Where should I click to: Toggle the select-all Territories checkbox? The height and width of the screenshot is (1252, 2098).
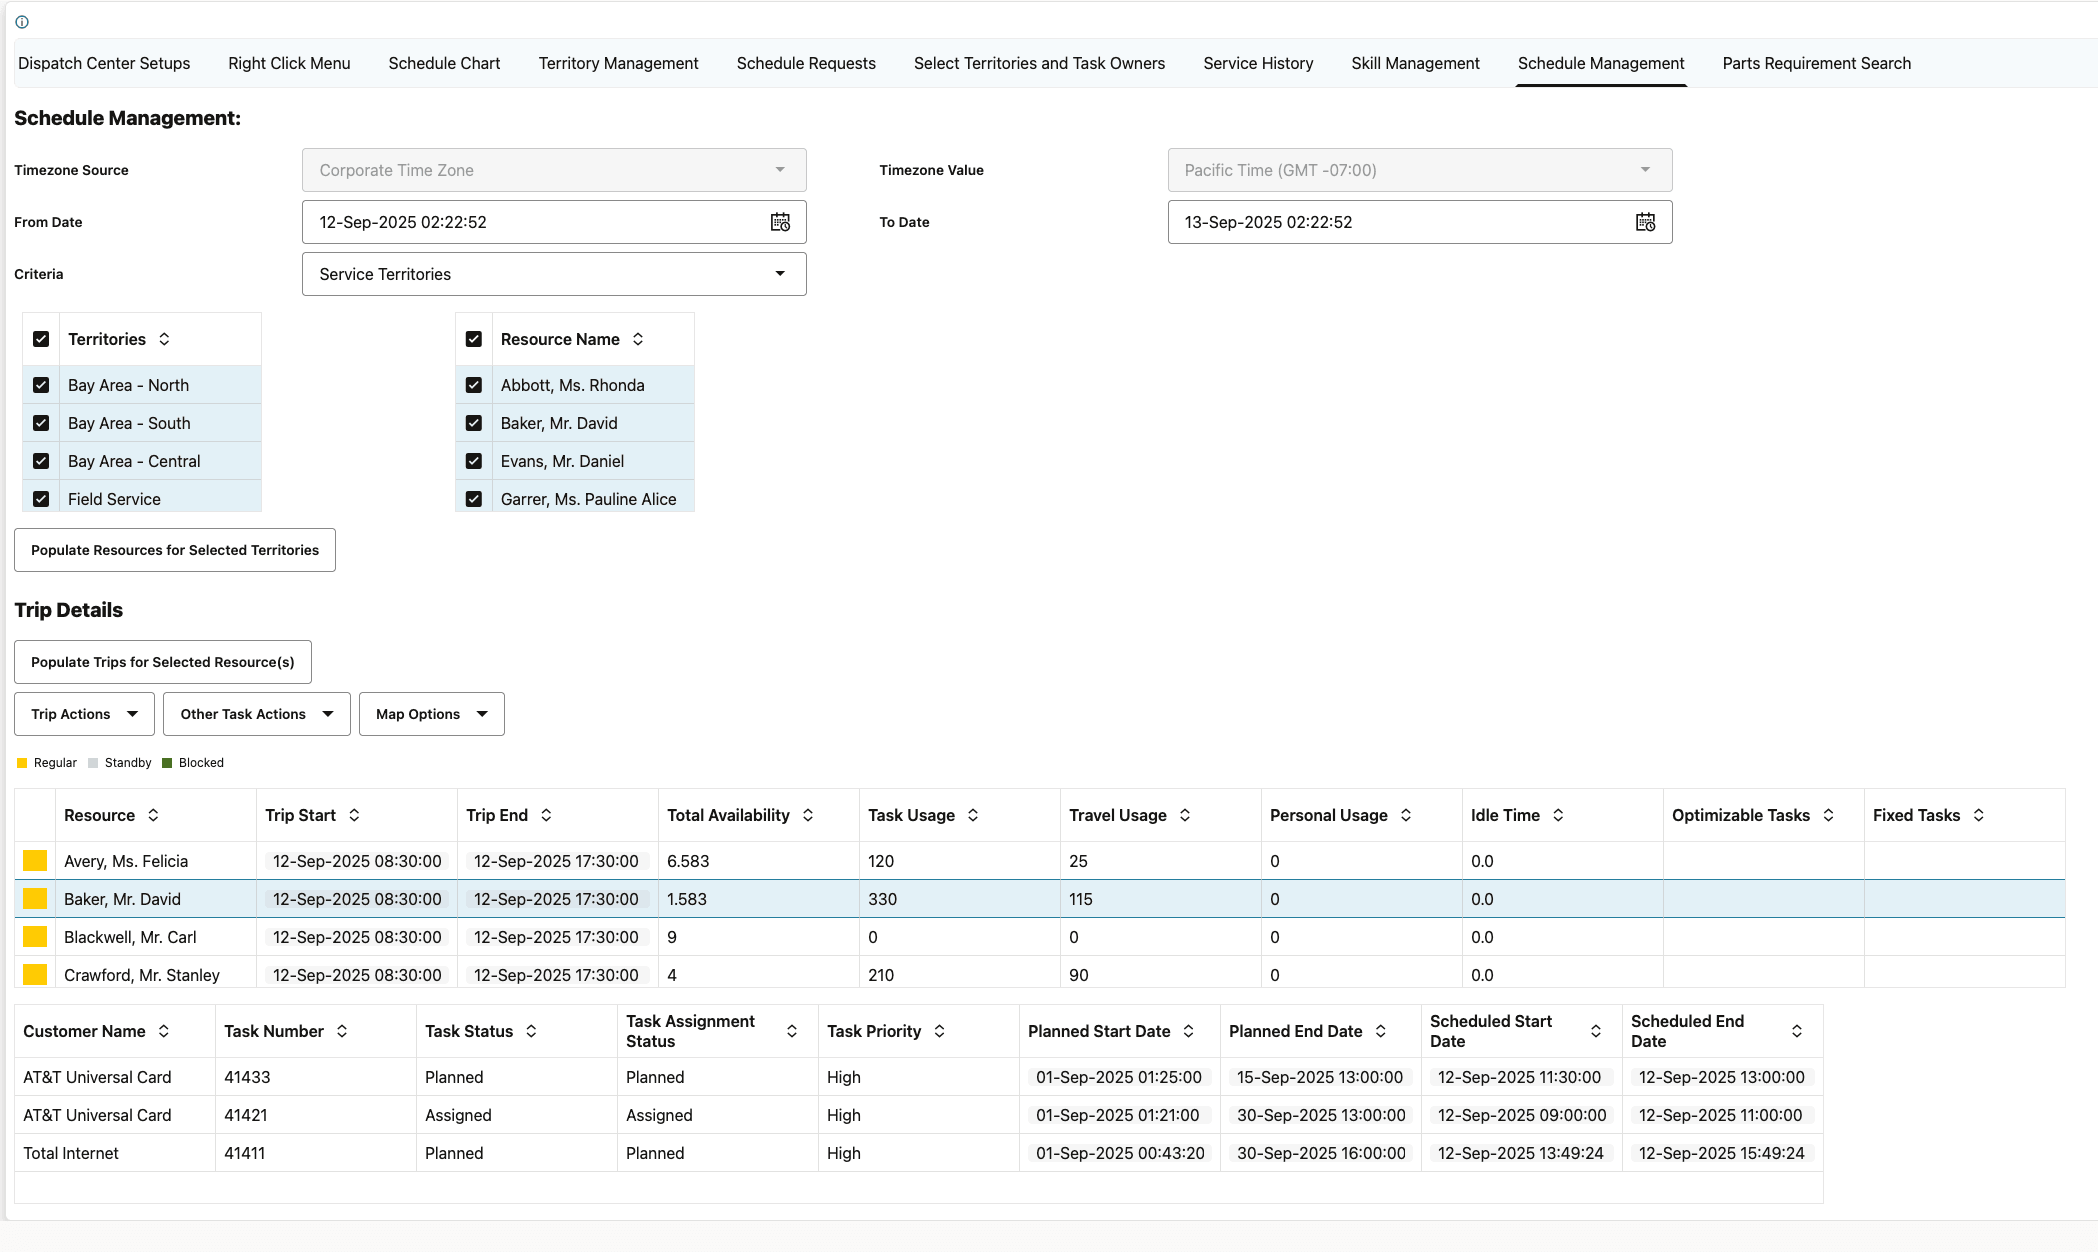point(41,338)
